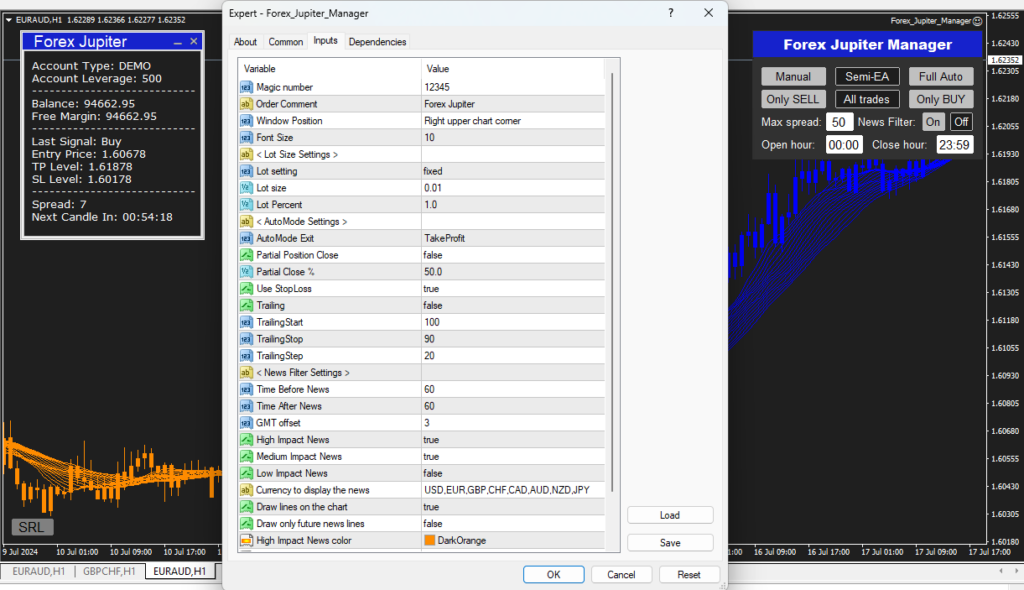Open Partial Position Close false value
This screenshot has width=1024, height=590.
[x=513, y=255]
